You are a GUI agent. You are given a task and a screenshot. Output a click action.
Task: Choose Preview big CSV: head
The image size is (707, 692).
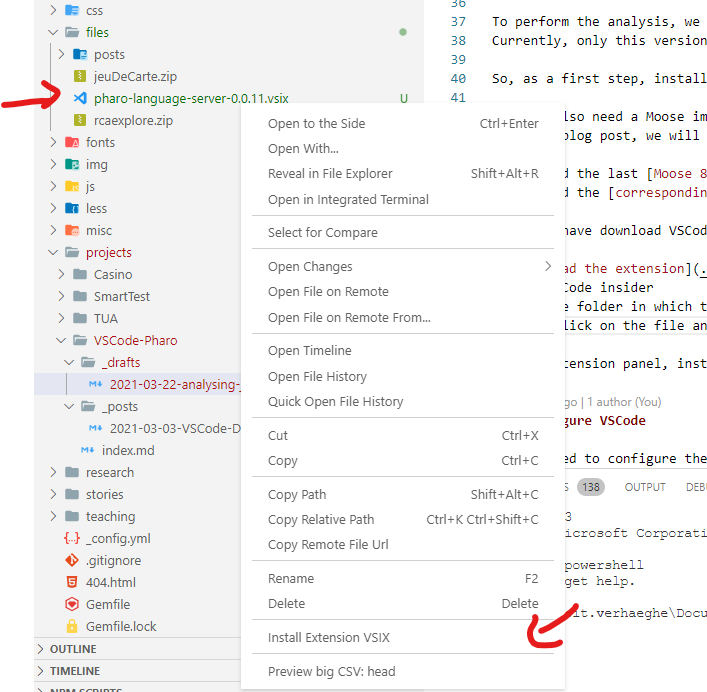click(x=403, y=671)
